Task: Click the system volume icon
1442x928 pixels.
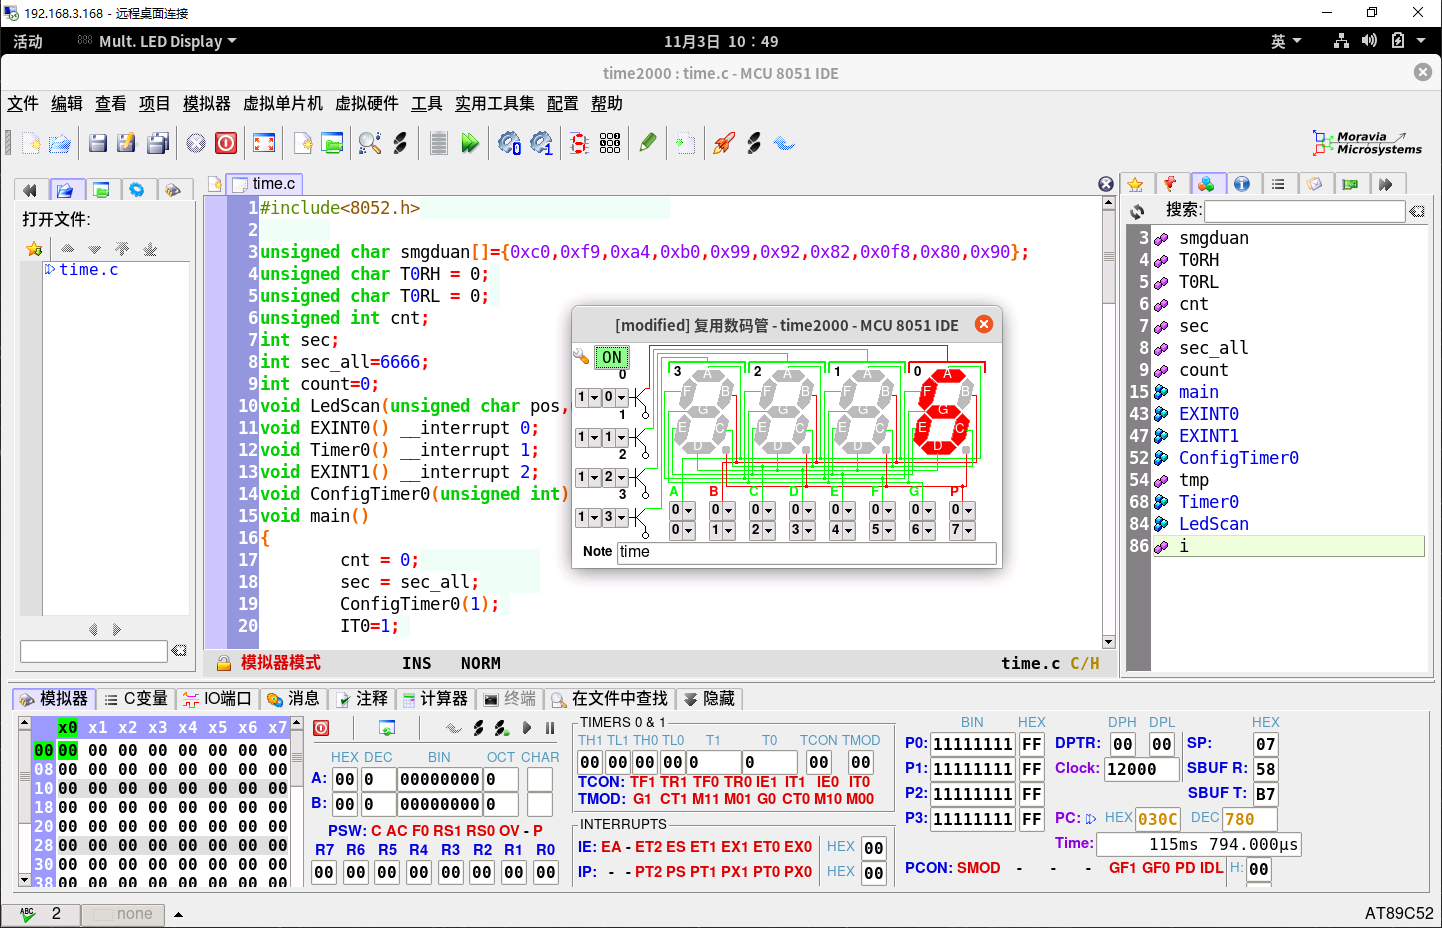Action: click(1369, 41)
